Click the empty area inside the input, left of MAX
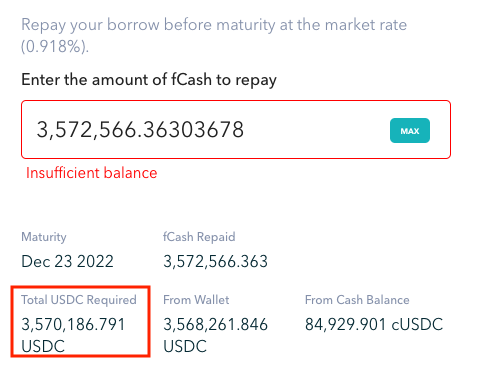 coord(317,130)
